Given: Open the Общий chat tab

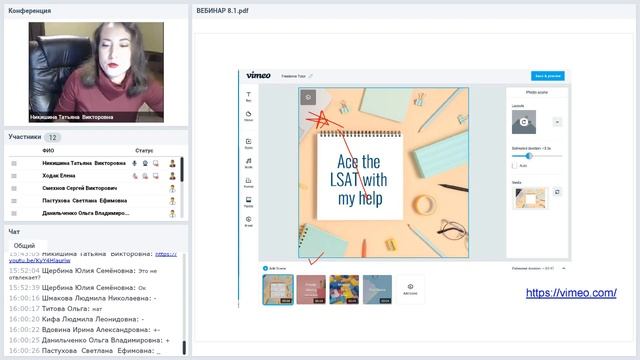Looking at the screenshot, I should [x=24, y=246].
